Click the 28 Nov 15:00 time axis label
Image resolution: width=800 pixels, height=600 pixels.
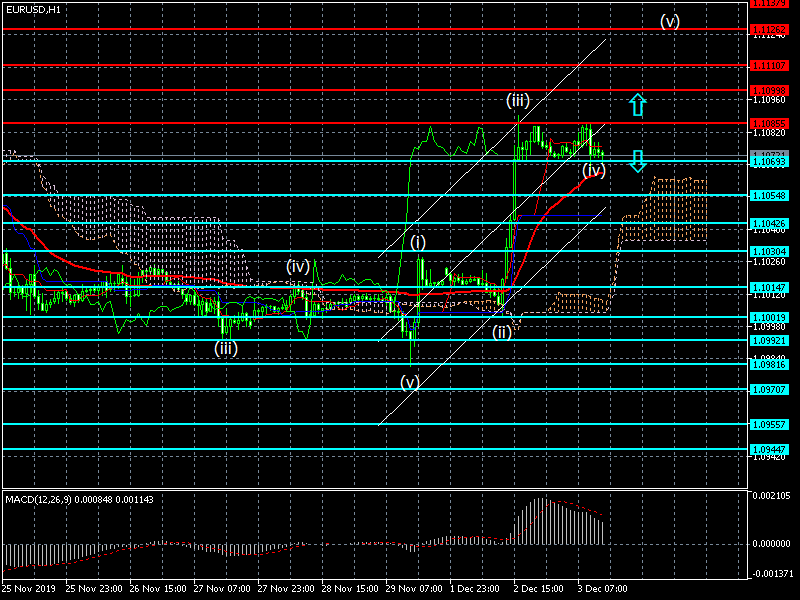[350, 589]
